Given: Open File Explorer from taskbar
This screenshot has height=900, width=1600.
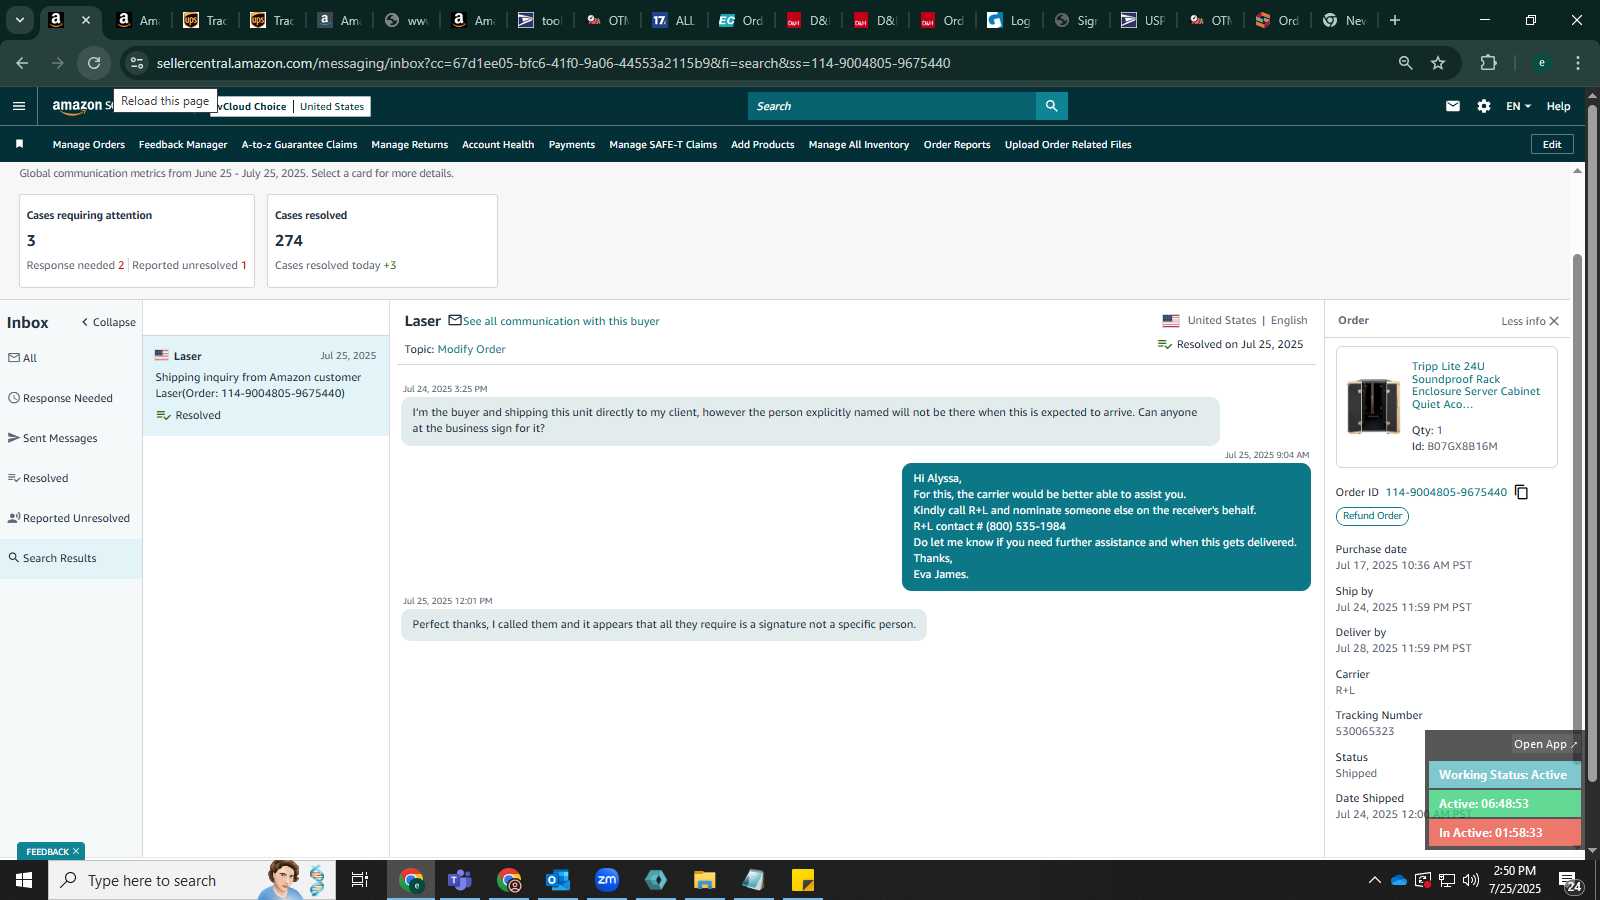Looking at the screenshot, I should [x=705, y=880].
